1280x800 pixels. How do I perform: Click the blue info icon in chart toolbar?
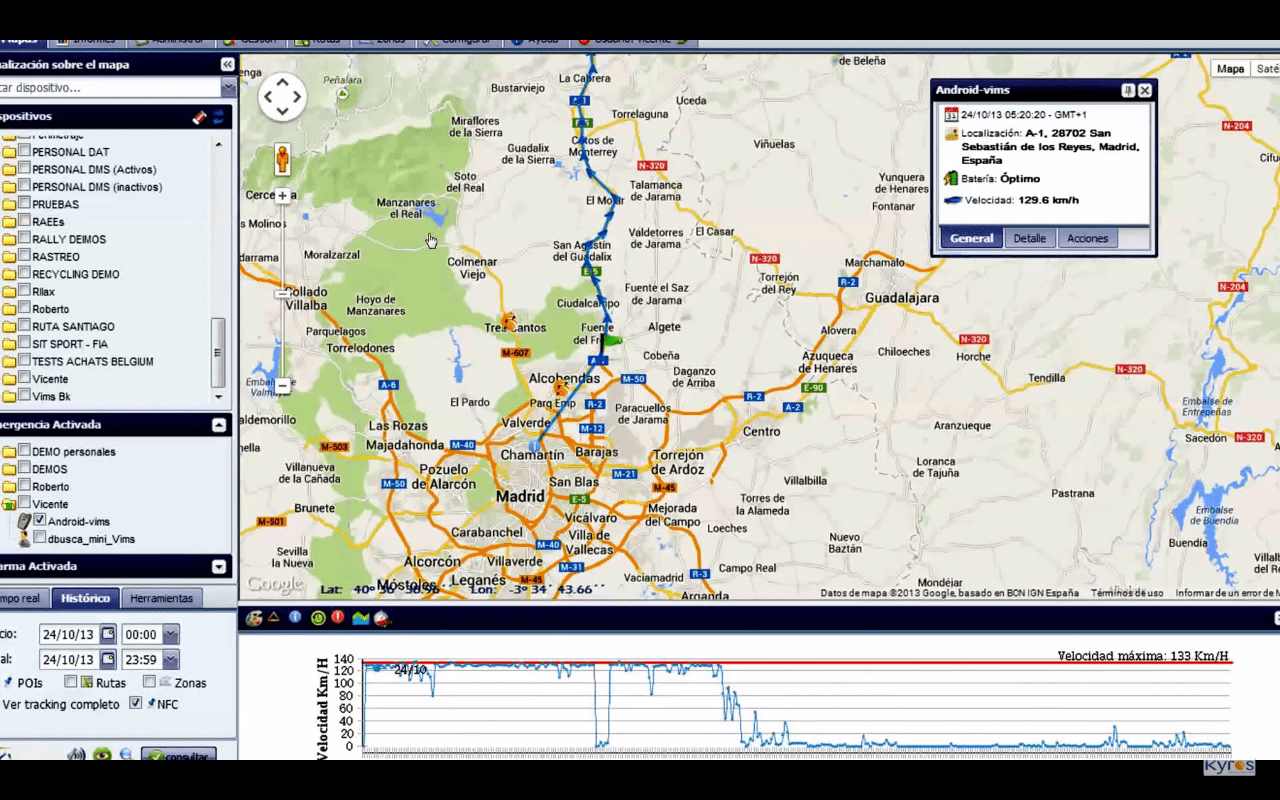pos(295,617)
